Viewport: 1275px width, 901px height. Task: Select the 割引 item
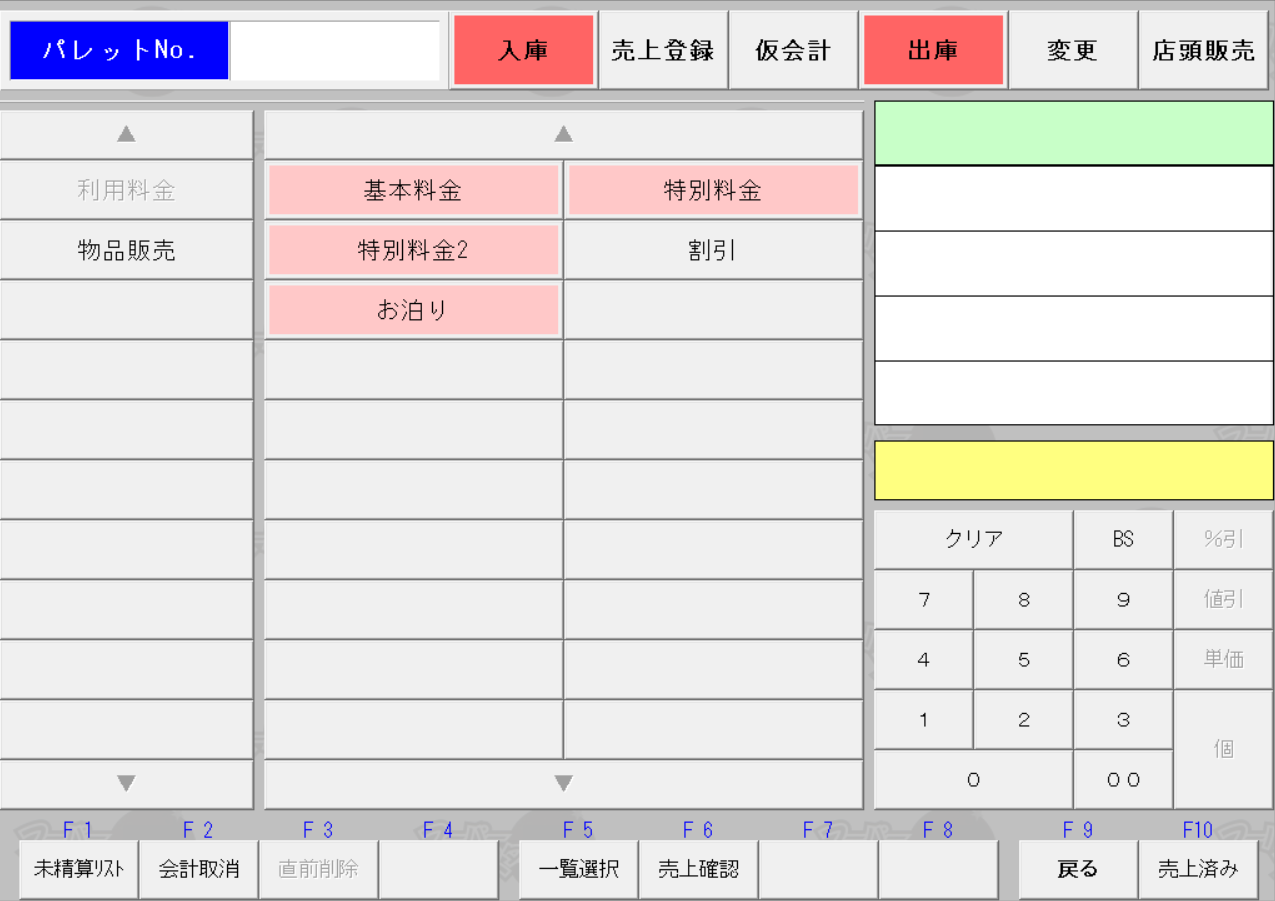(x=713, y=250)
